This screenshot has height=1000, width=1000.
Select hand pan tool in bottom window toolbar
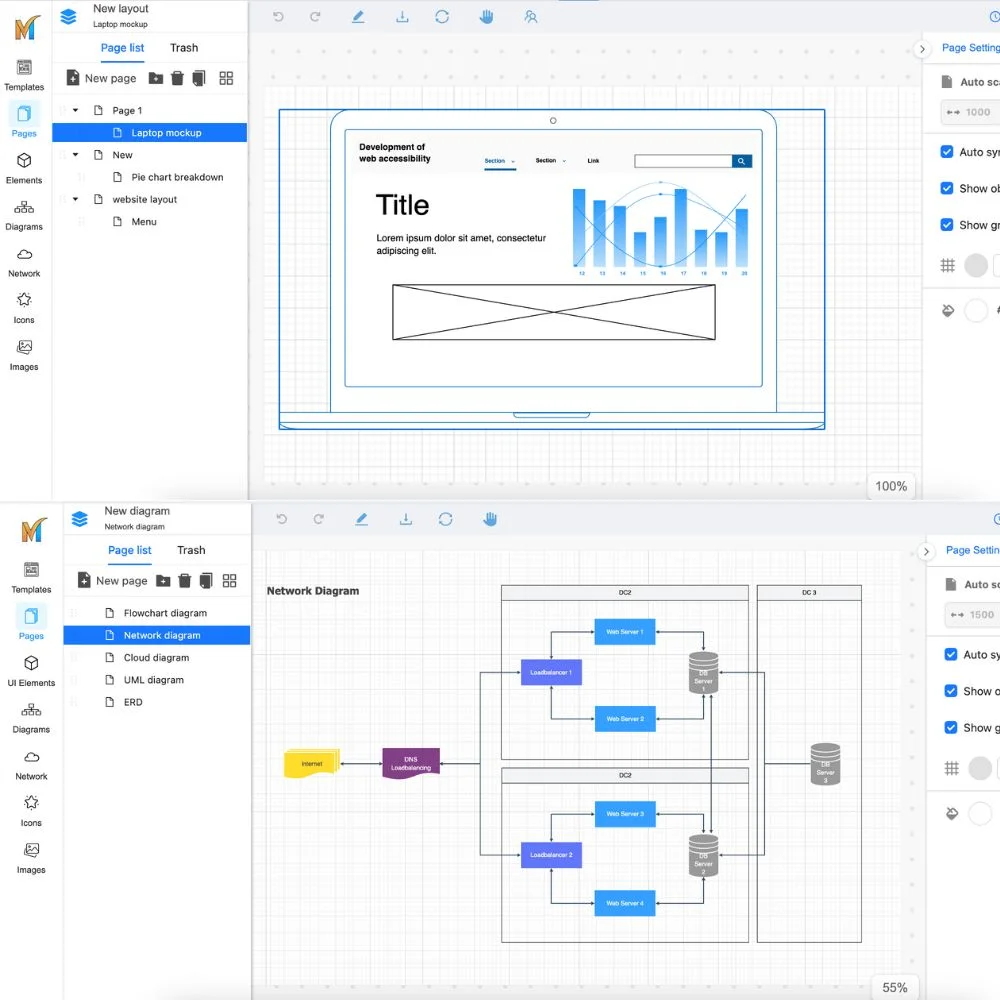490,519
